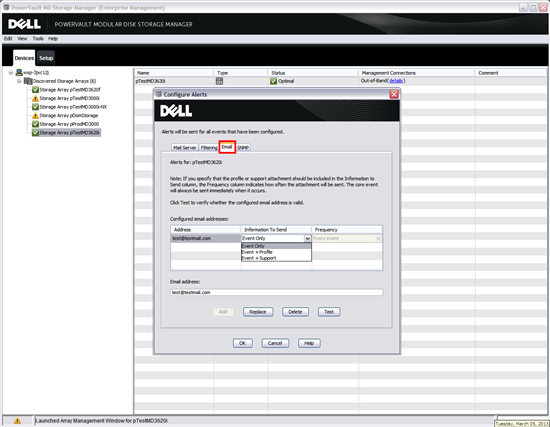Select Storage Array pTestMD3000i in the tree
The image size is (550, 427).
pos(69,98)
